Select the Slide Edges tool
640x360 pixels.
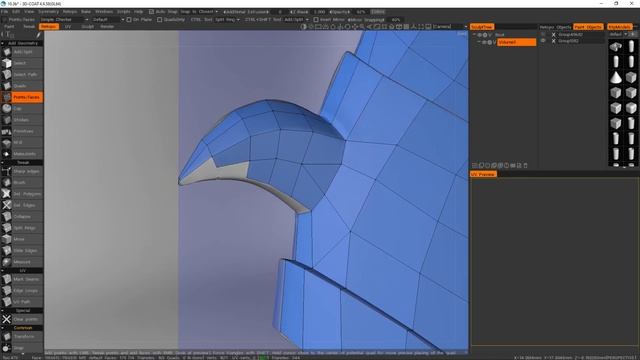click(x=22, y=251)
